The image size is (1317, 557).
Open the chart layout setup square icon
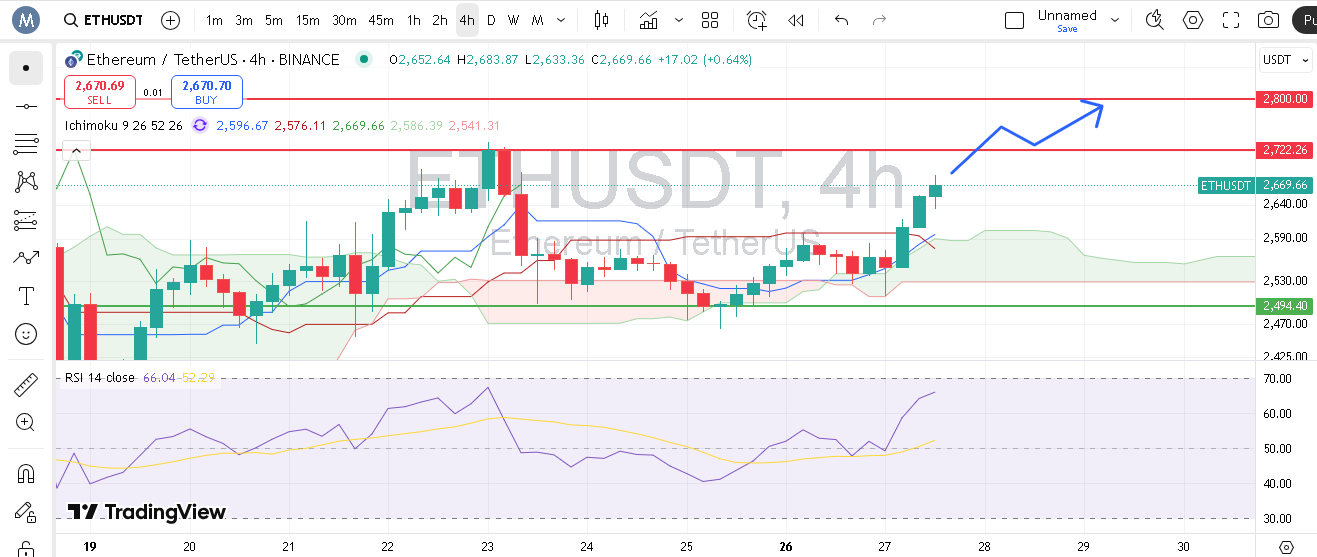click(x=1014, y=20)
